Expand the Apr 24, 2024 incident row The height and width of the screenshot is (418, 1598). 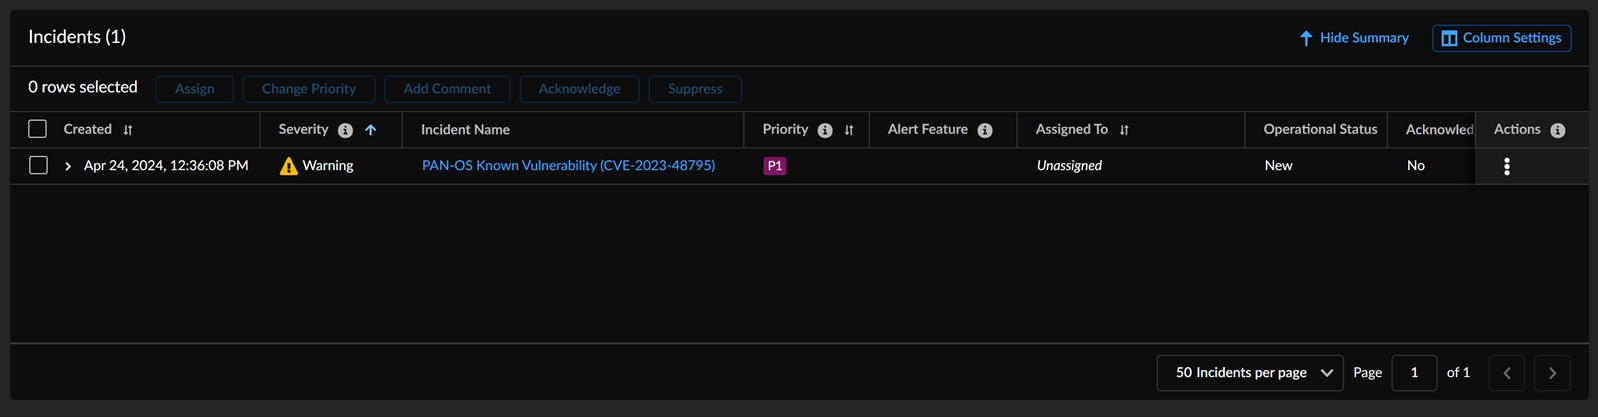pos(68,166)
